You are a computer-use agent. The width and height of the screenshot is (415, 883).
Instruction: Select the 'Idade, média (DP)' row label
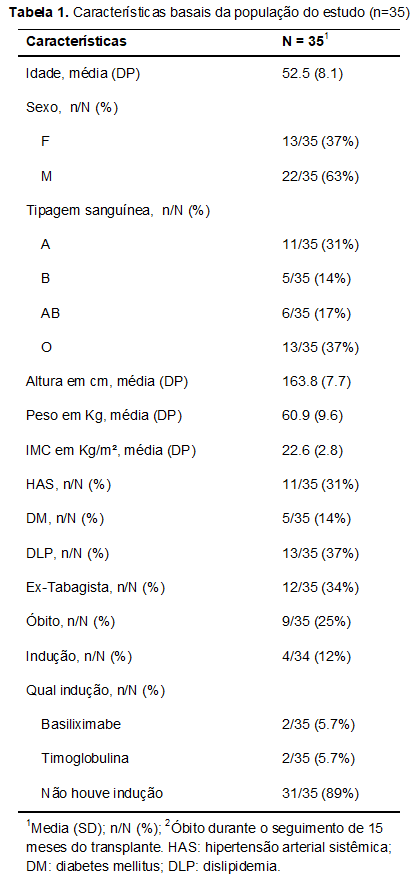pos(83,74)
